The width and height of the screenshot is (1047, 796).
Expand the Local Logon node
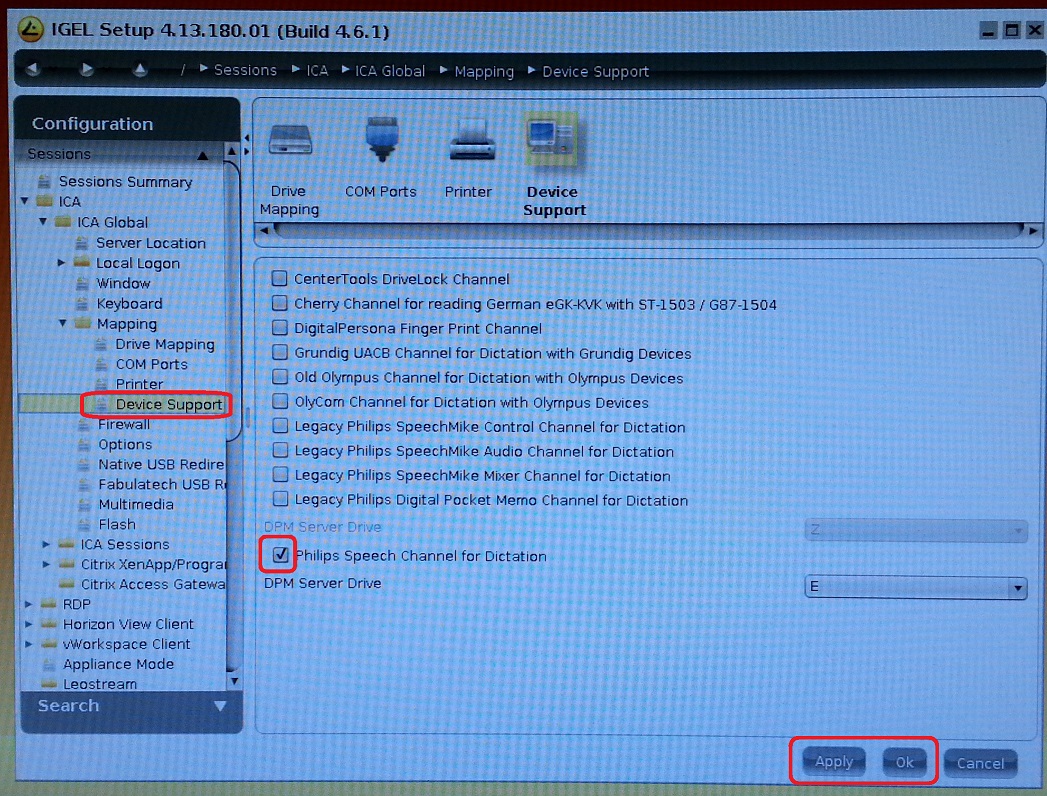pyautogui.click(x=61, y=262)
